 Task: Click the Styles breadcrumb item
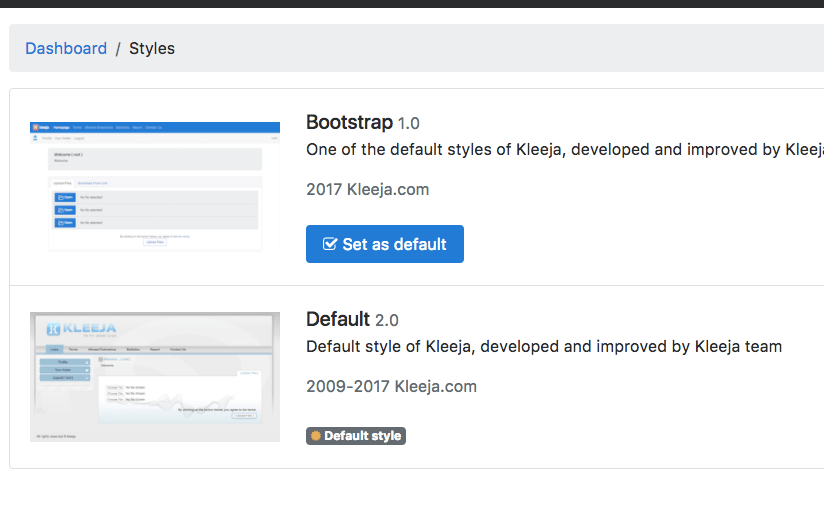click(x=152, y=48)
